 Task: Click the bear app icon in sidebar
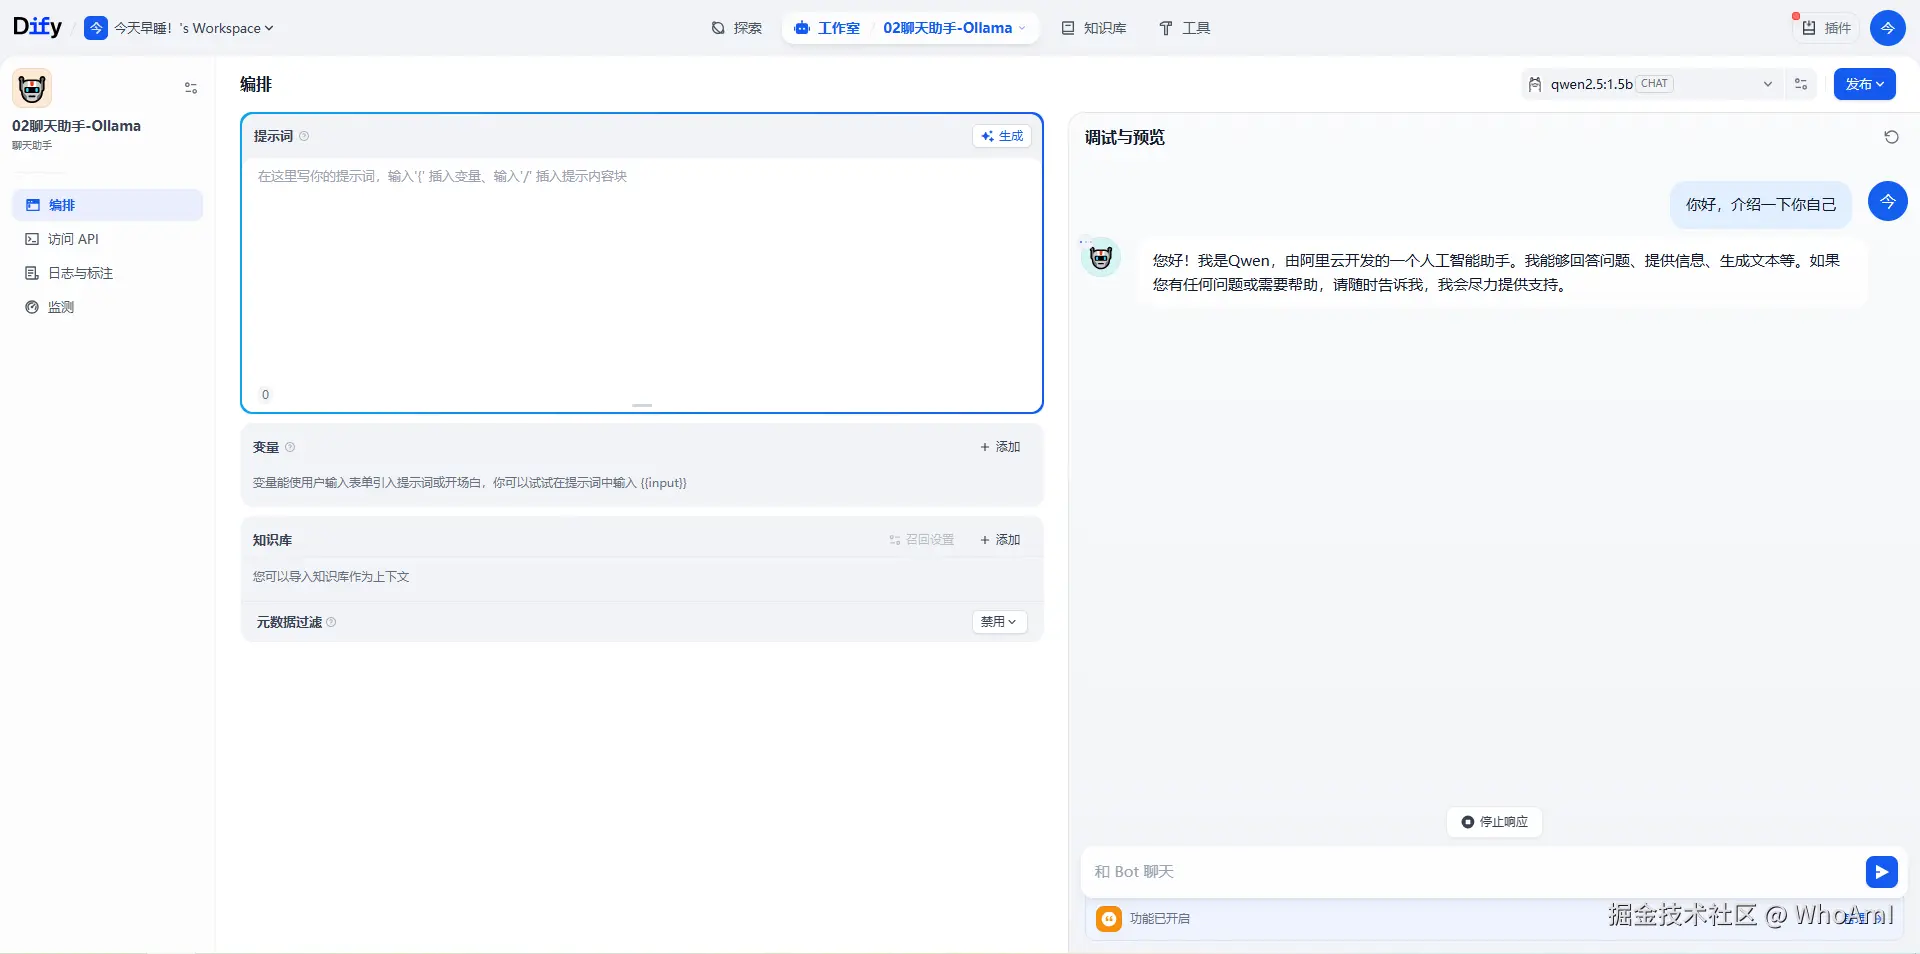[x=32, y=88]
